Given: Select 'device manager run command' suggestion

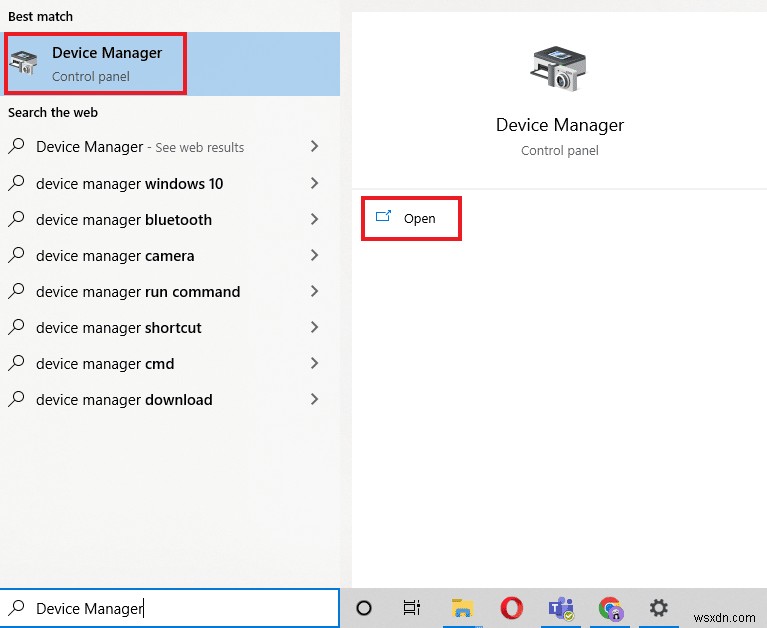Looking at the screenshot, I should (138, 292).
